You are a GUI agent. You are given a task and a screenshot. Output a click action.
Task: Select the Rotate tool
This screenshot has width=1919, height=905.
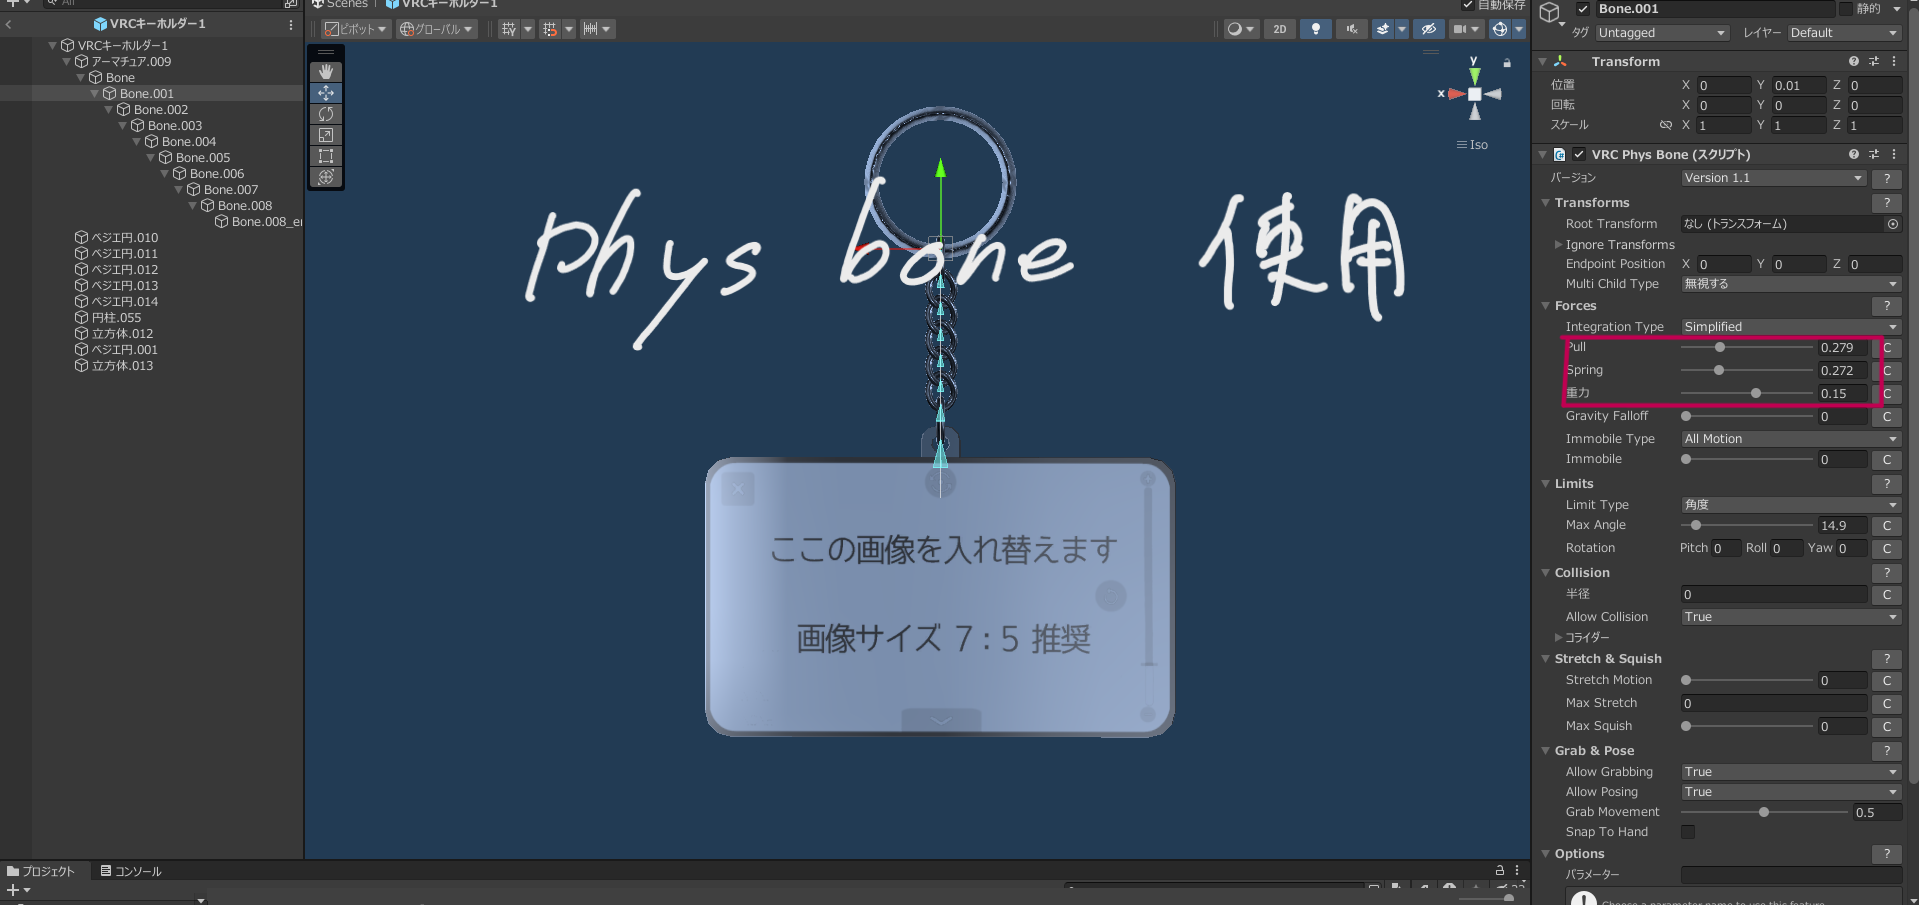click(325, 114)
